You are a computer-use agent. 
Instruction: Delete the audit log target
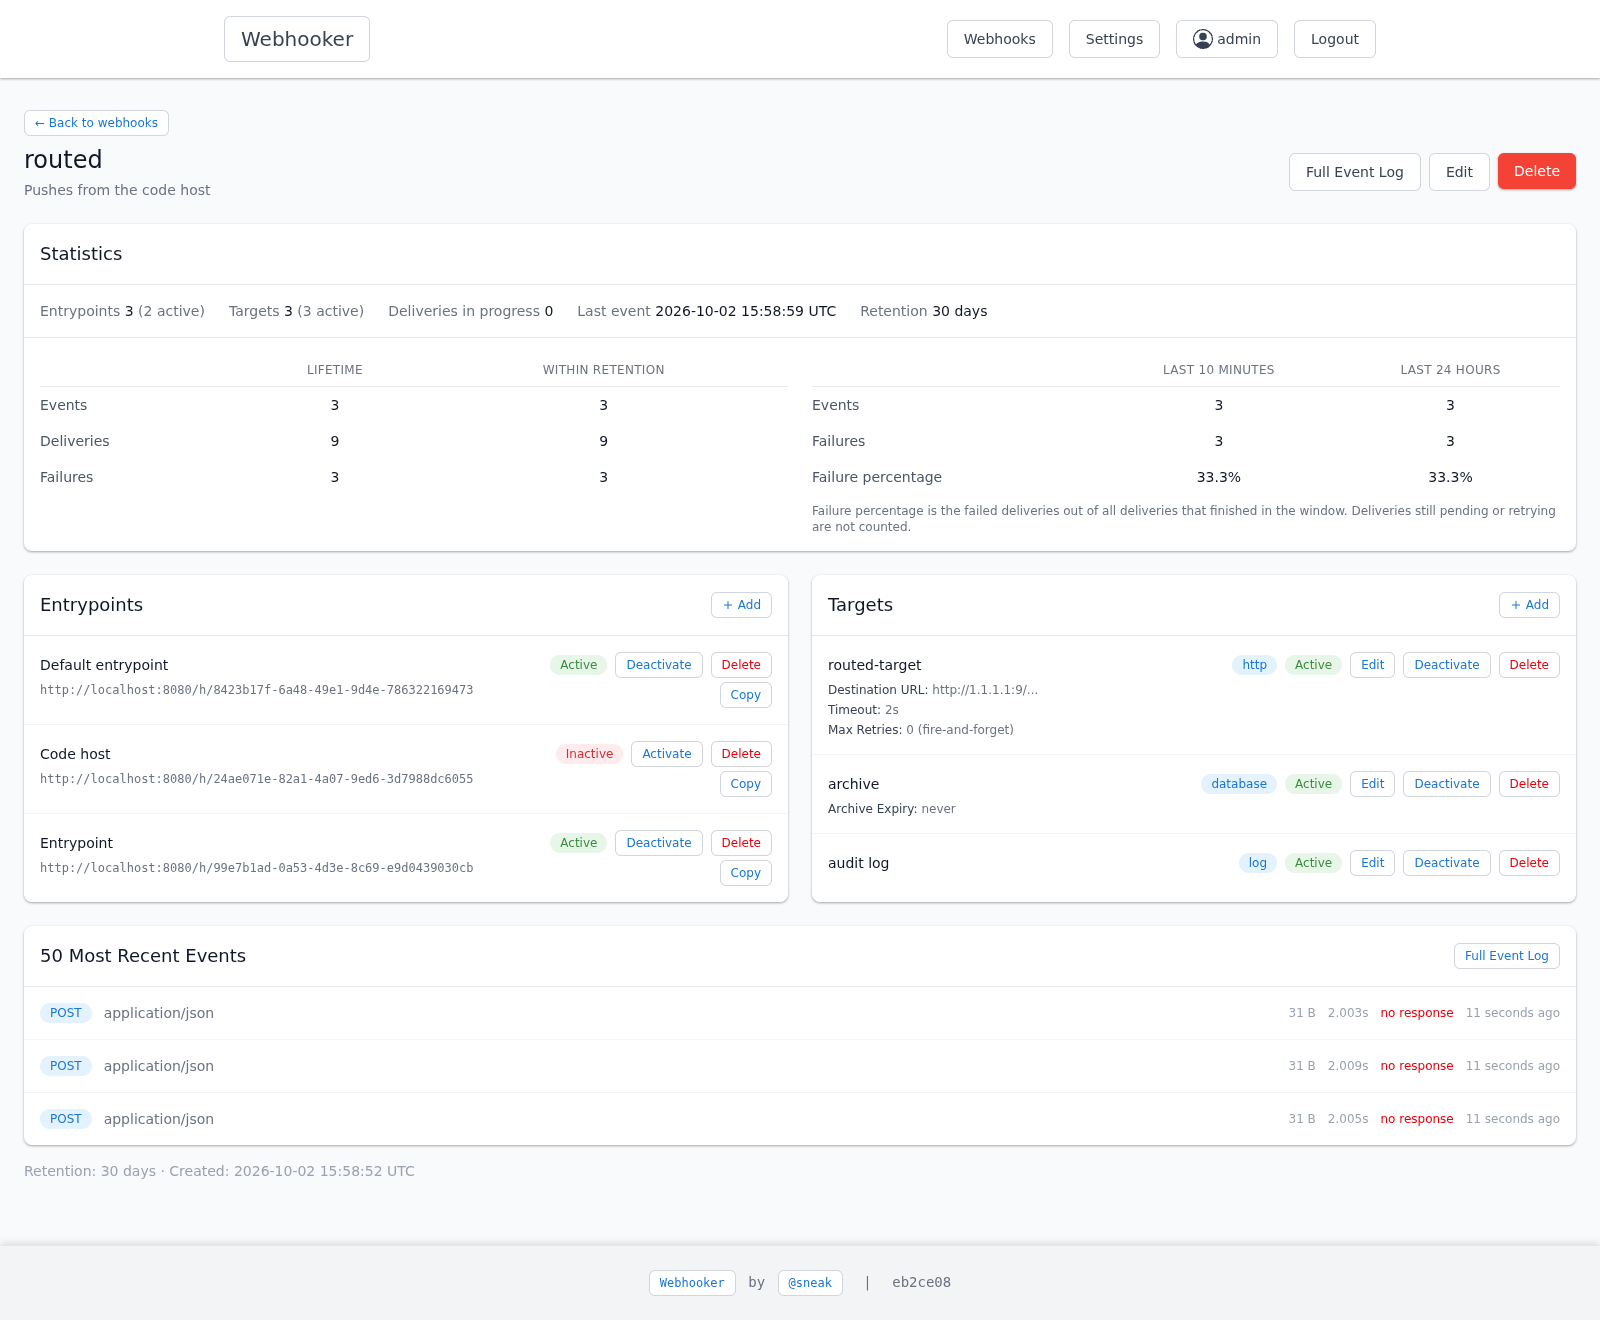point(1529,863)
